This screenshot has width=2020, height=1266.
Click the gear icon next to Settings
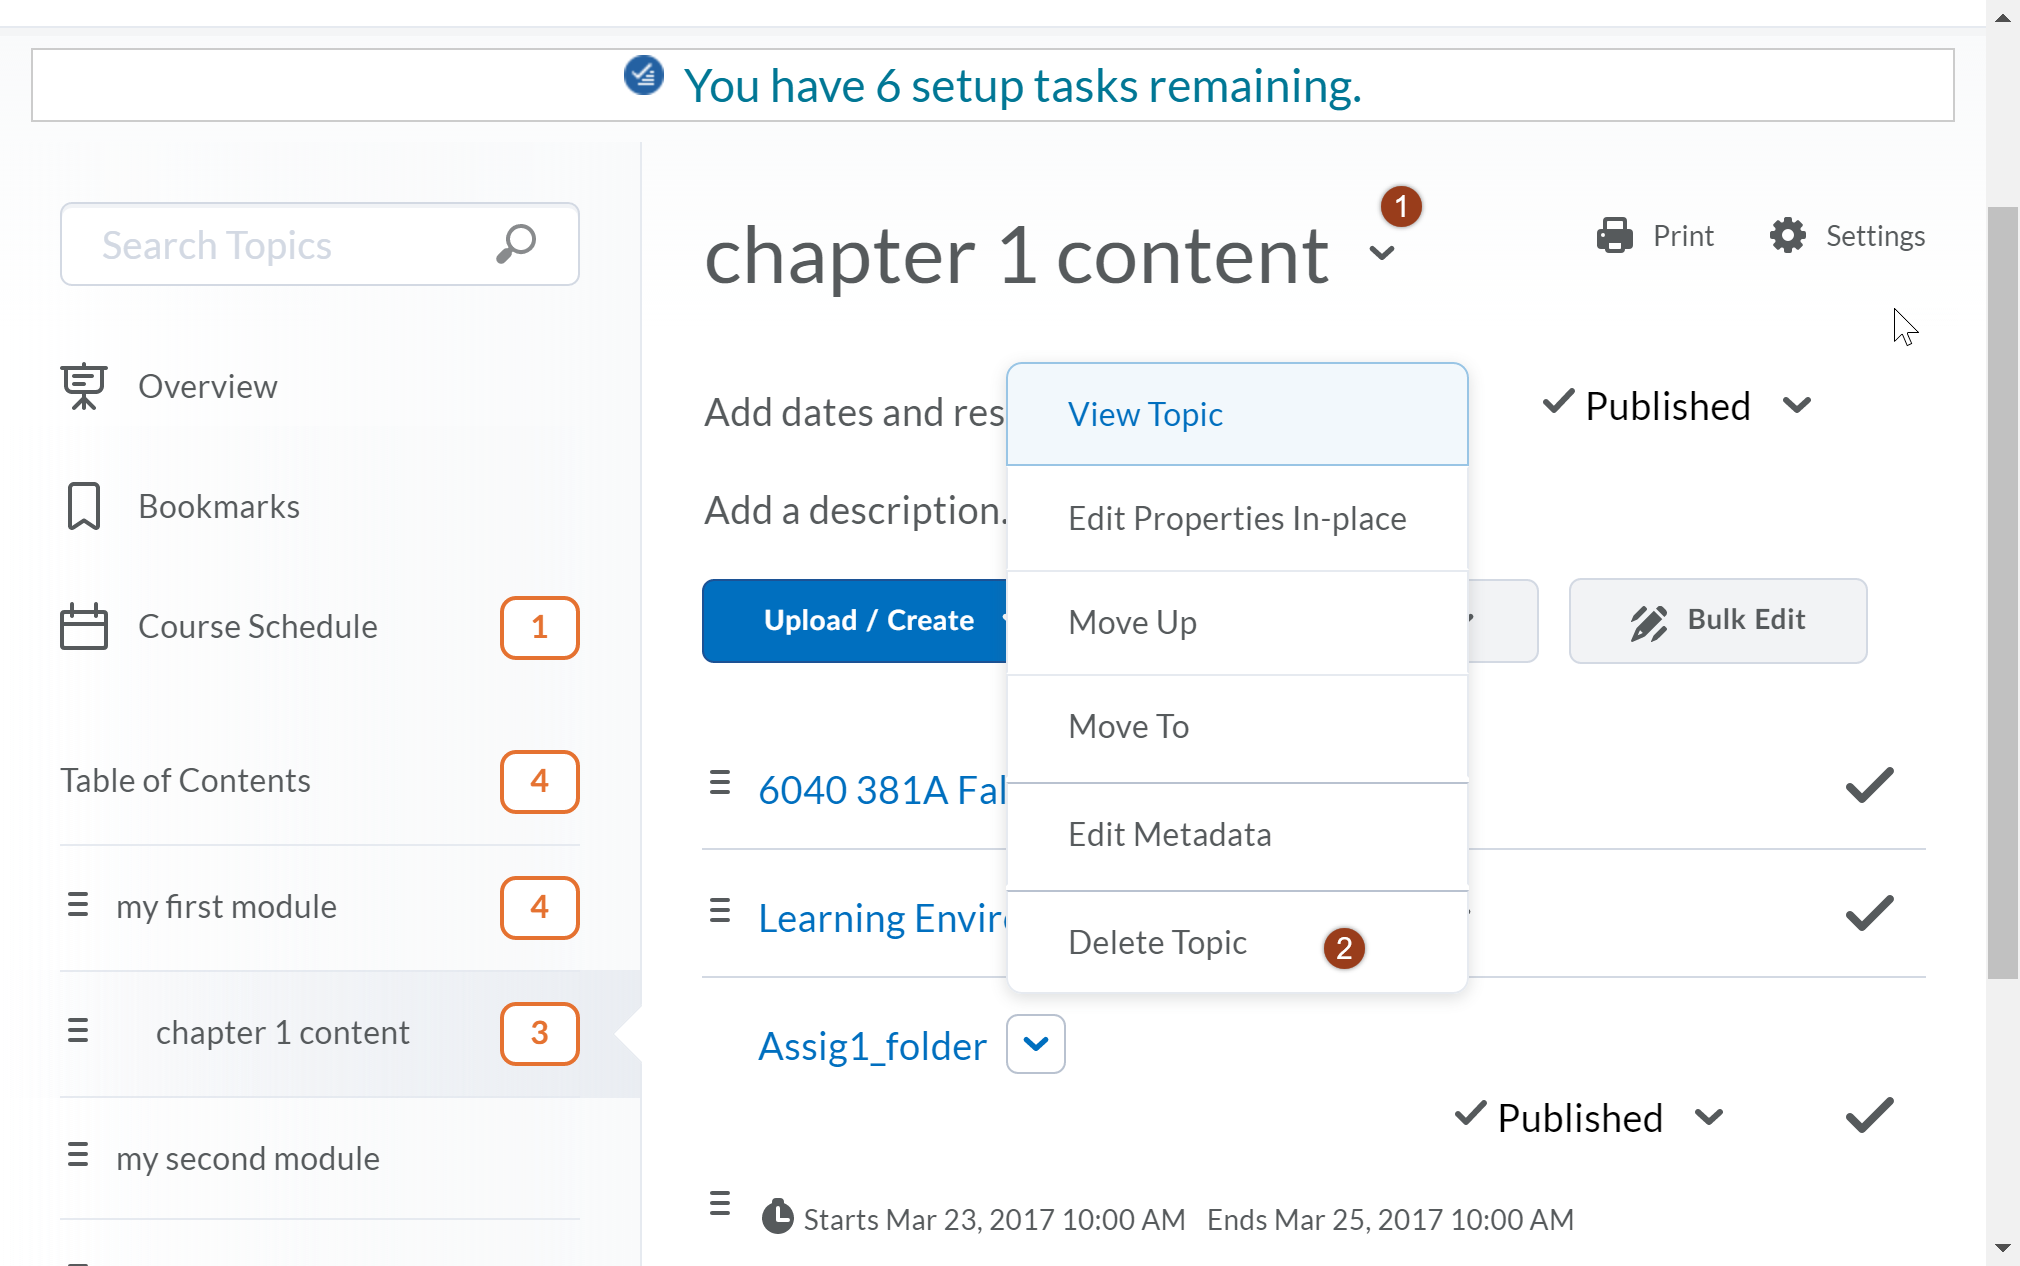1788,236
